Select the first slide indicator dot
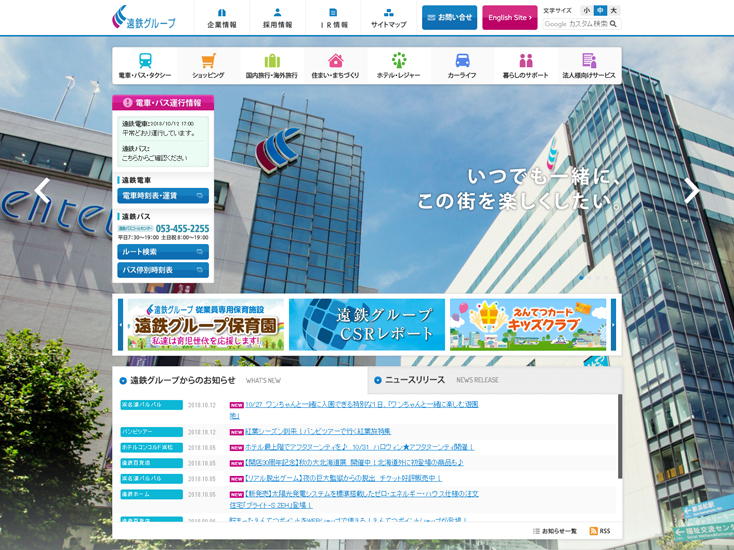734x550 pixels. click(x=581, y=278)
